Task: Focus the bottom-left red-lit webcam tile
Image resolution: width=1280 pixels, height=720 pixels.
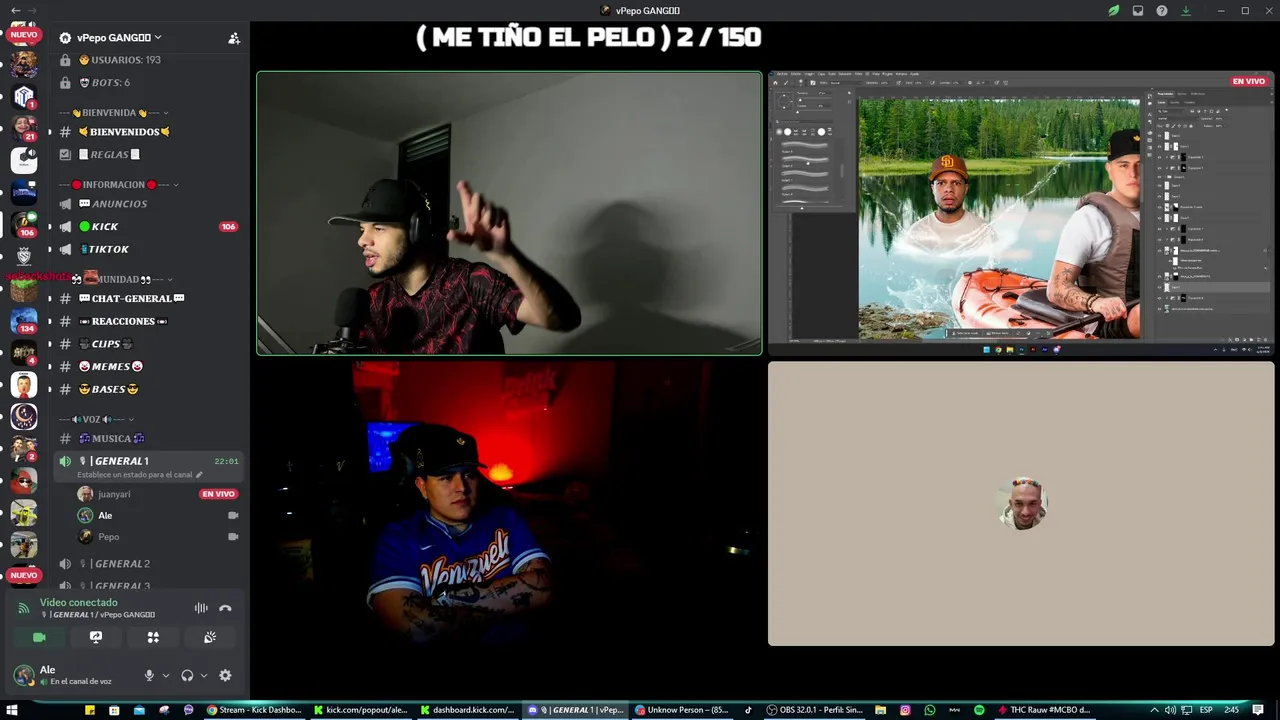Action: (x=509, y=503)
